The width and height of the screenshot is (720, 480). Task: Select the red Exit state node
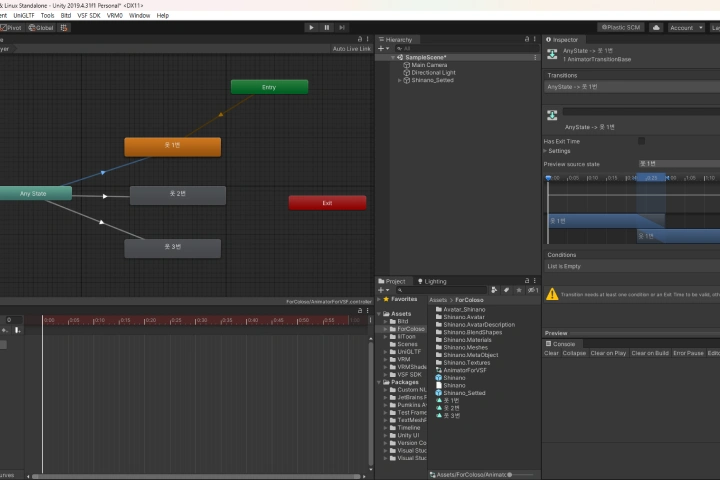coord(327,203)
